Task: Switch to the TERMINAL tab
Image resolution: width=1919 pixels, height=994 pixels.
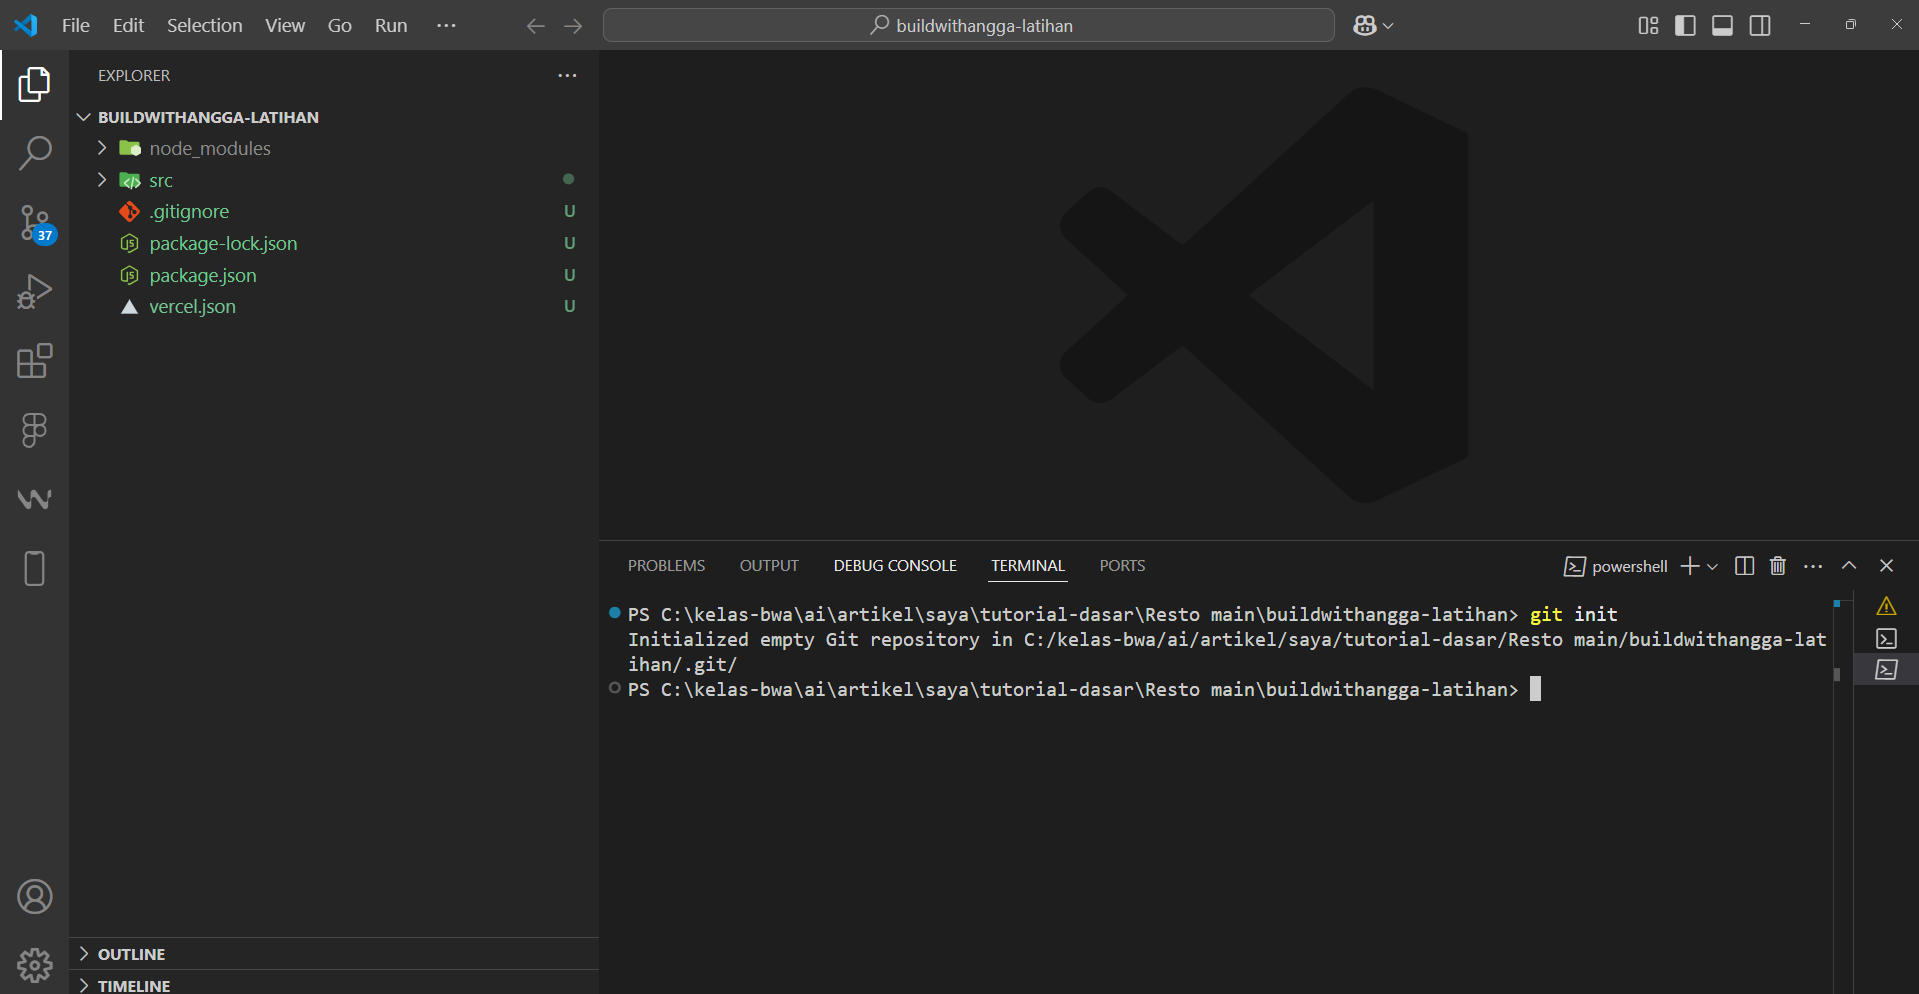Action: 1028,566
